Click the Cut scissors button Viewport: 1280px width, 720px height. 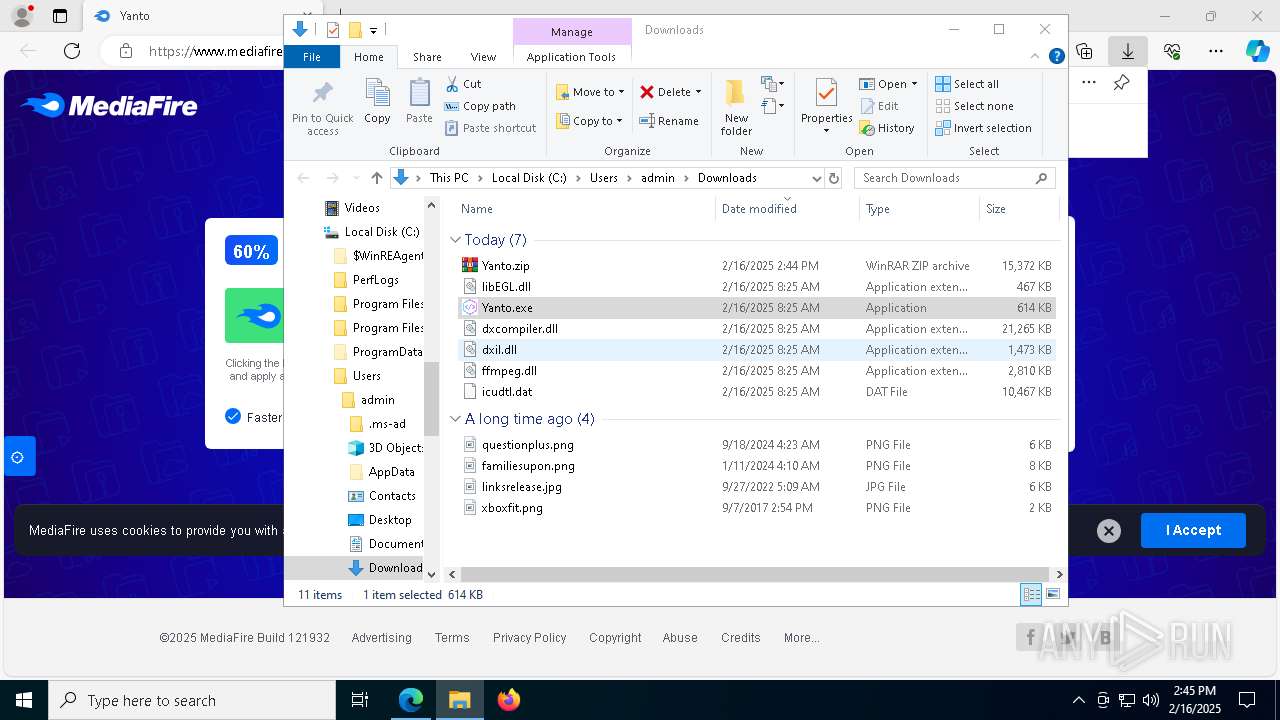(463, 84)
